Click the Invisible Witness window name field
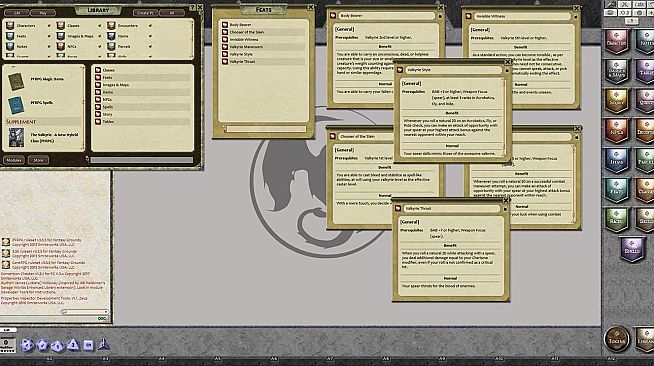 (522, 16)
